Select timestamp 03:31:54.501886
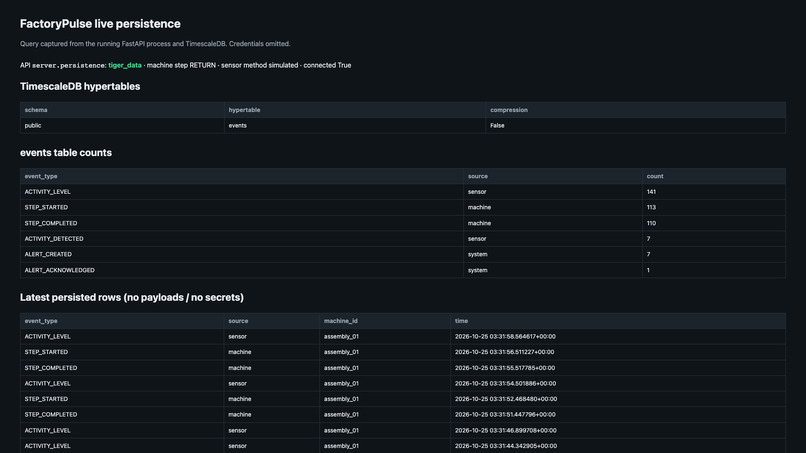The height and width of the screenshot is (453, 806). (x=505, y=383)
